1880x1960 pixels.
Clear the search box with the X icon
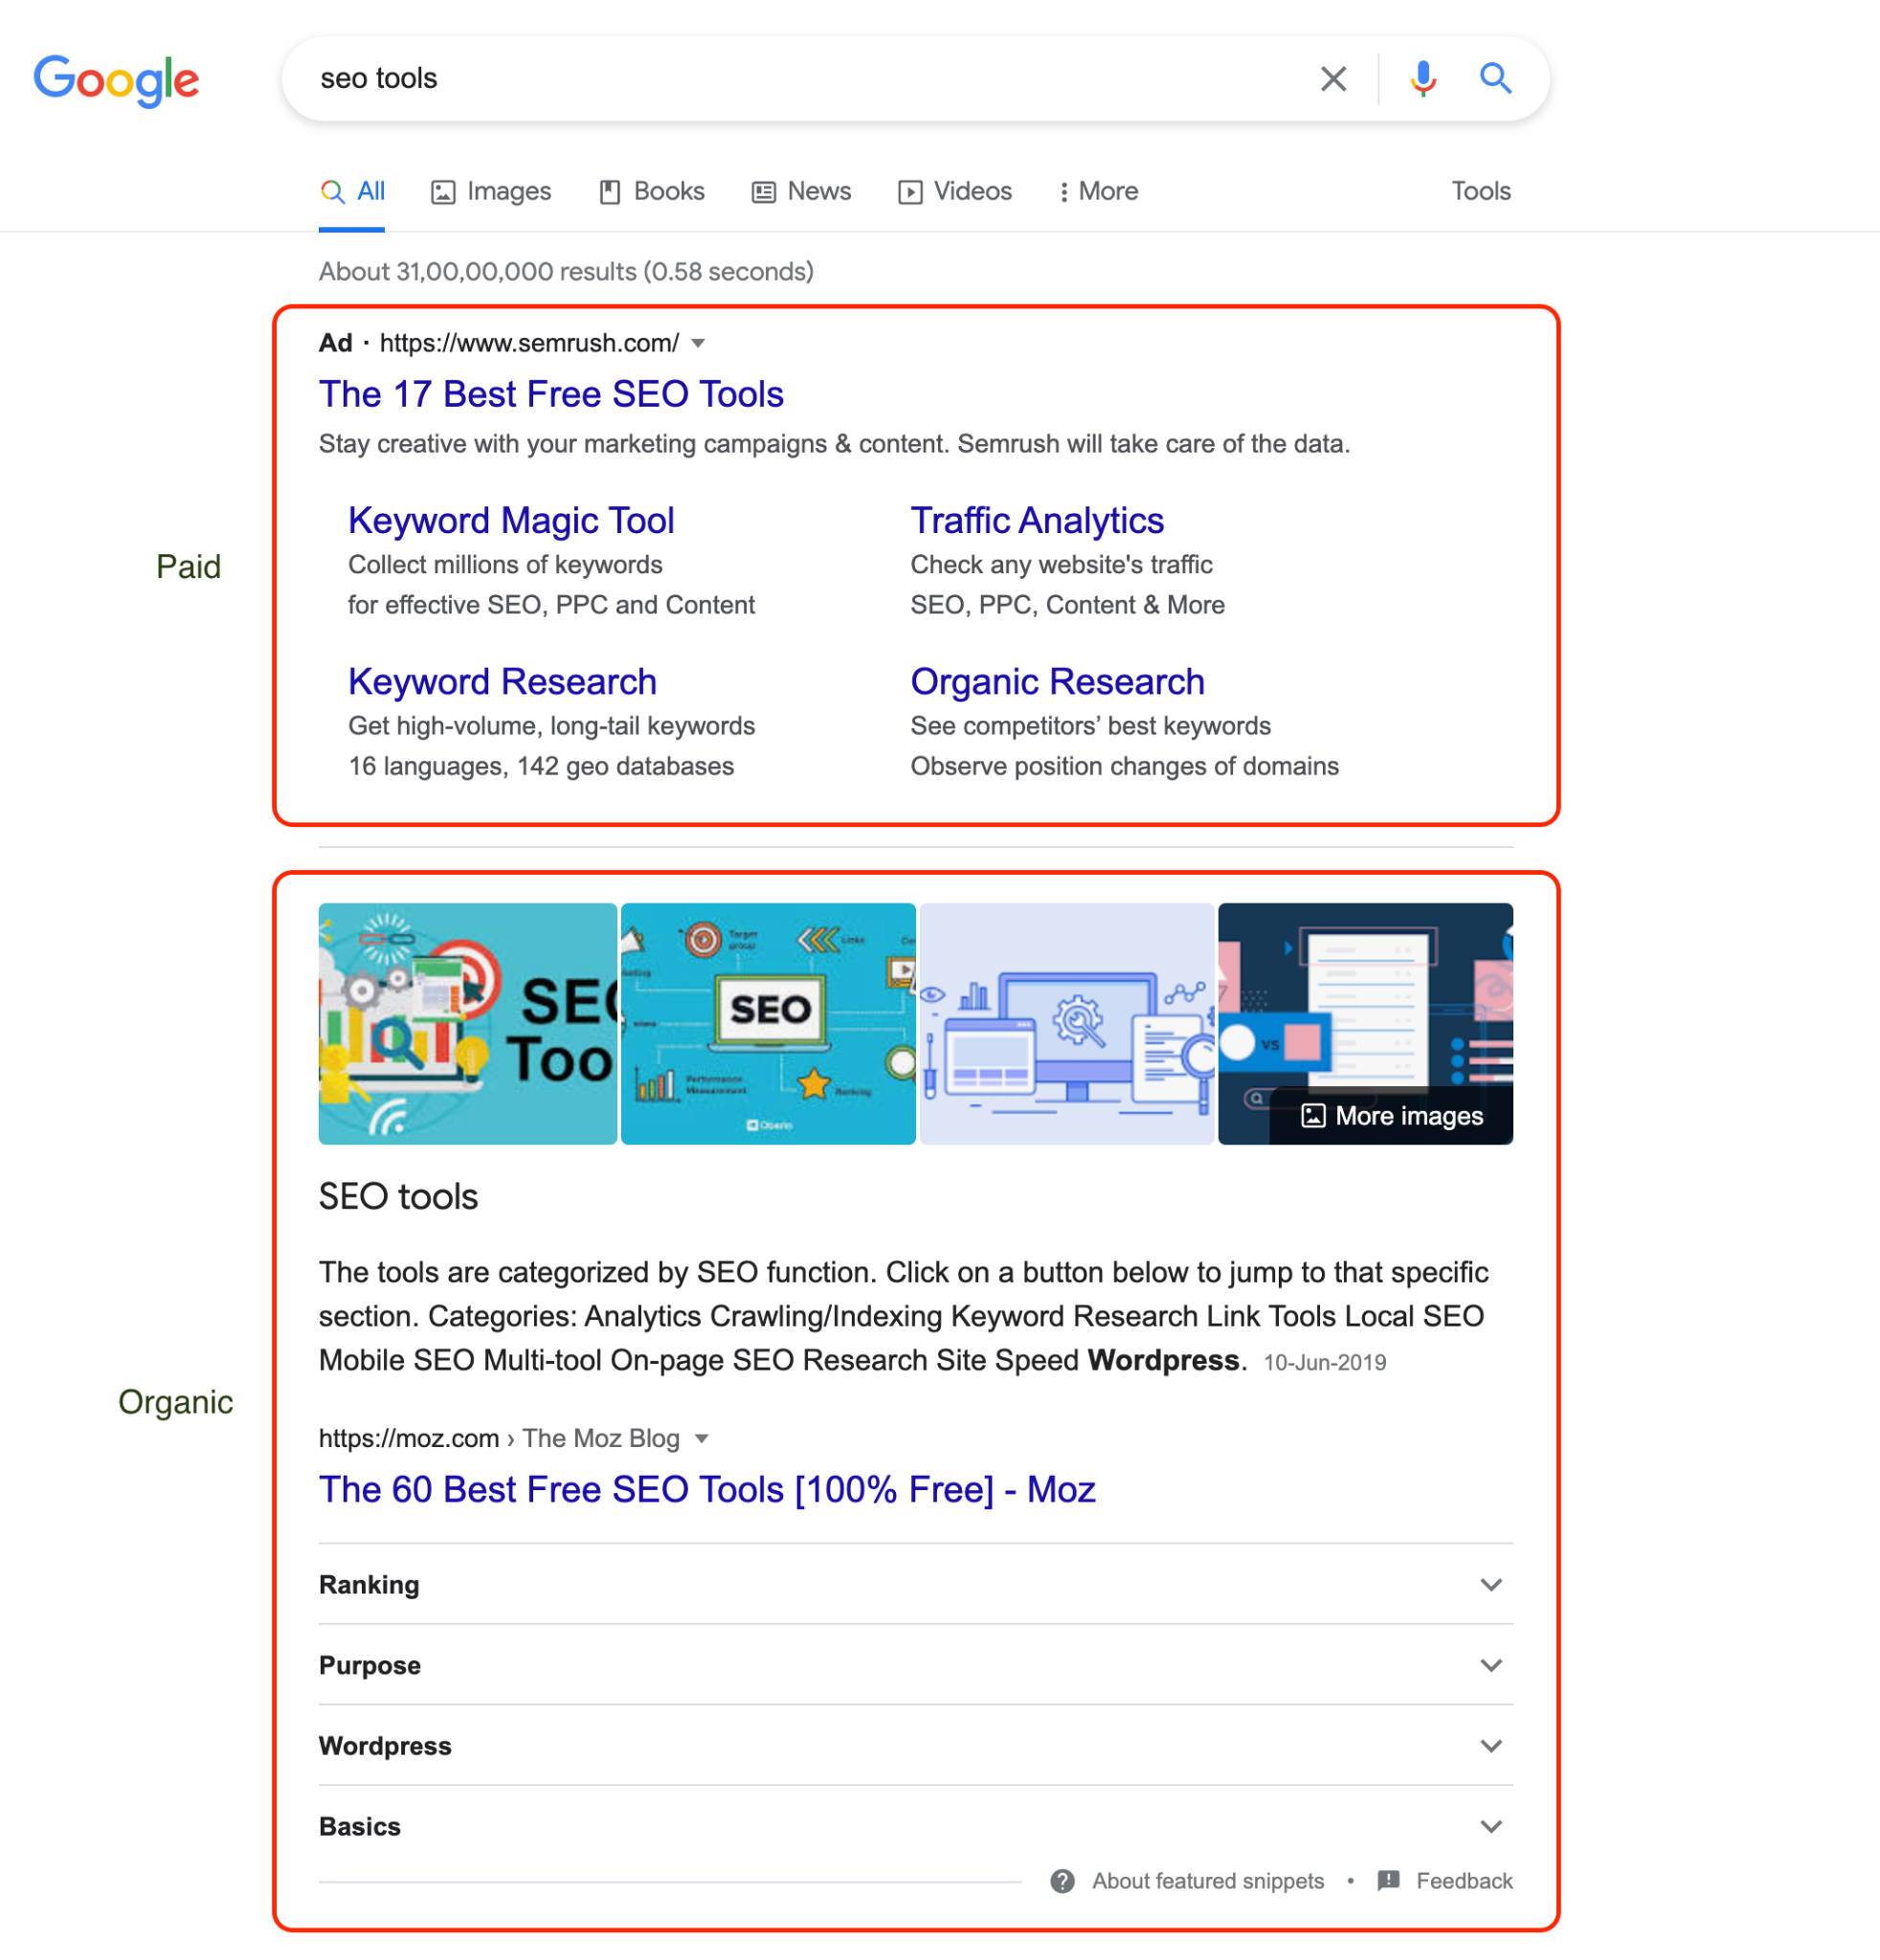(x=1332, y=78)
